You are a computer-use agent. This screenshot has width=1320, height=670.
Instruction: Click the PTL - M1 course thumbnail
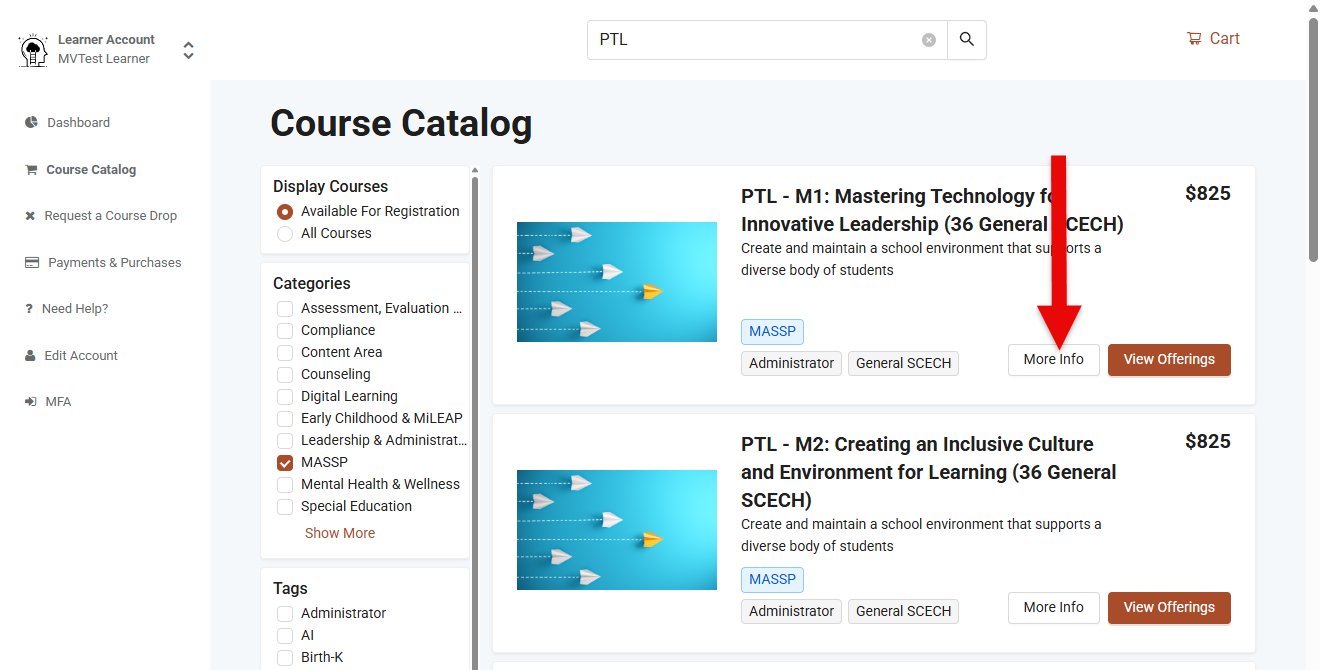617,282
